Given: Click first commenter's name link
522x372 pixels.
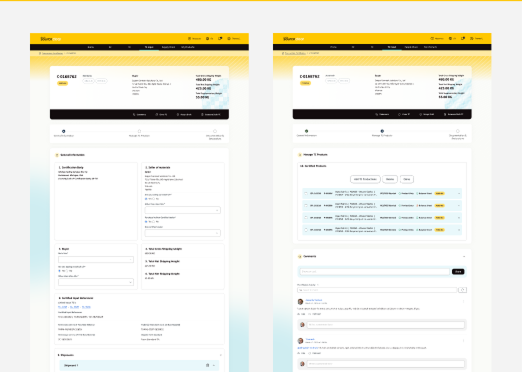Looking at the screenshot, I should point(314,300).
